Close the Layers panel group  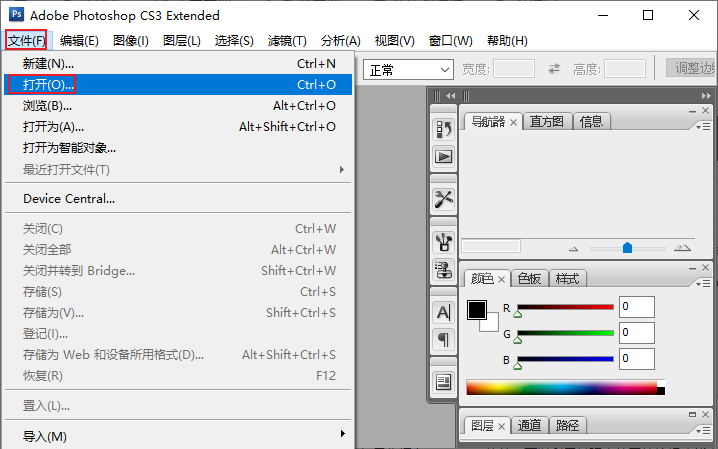point(706,414)
